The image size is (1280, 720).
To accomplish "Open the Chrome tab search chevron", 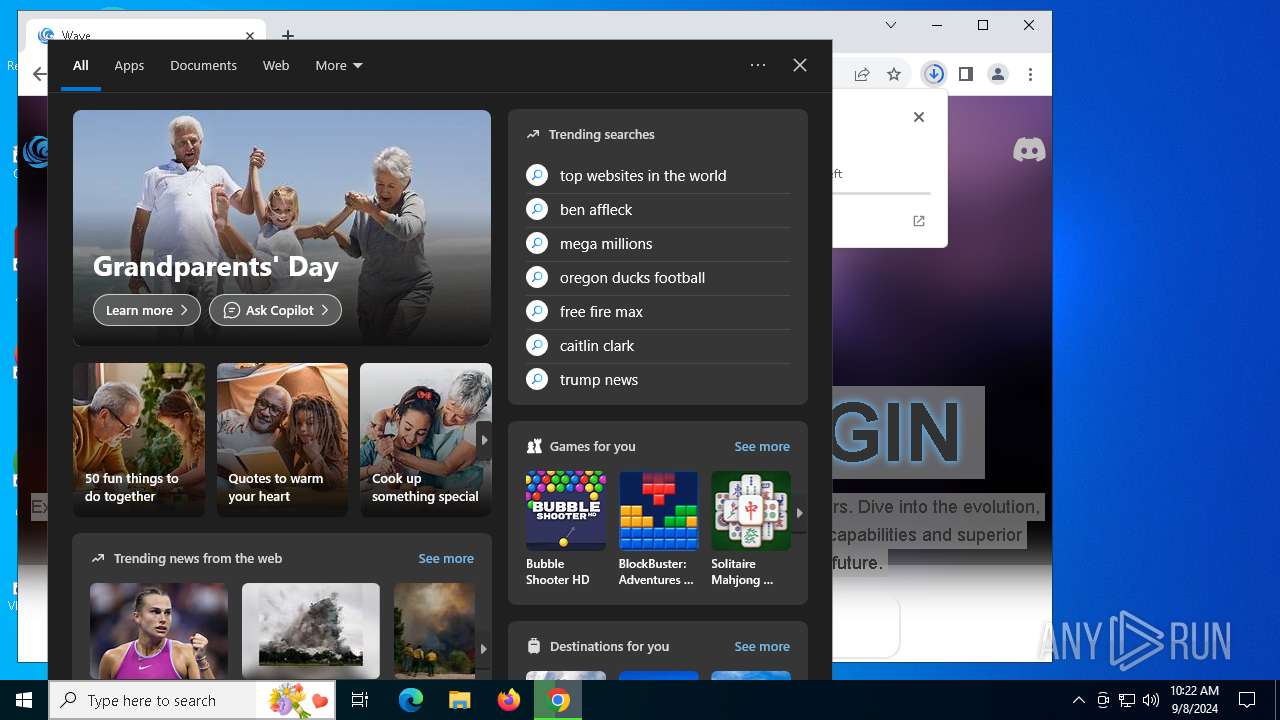I will [891, 25].
